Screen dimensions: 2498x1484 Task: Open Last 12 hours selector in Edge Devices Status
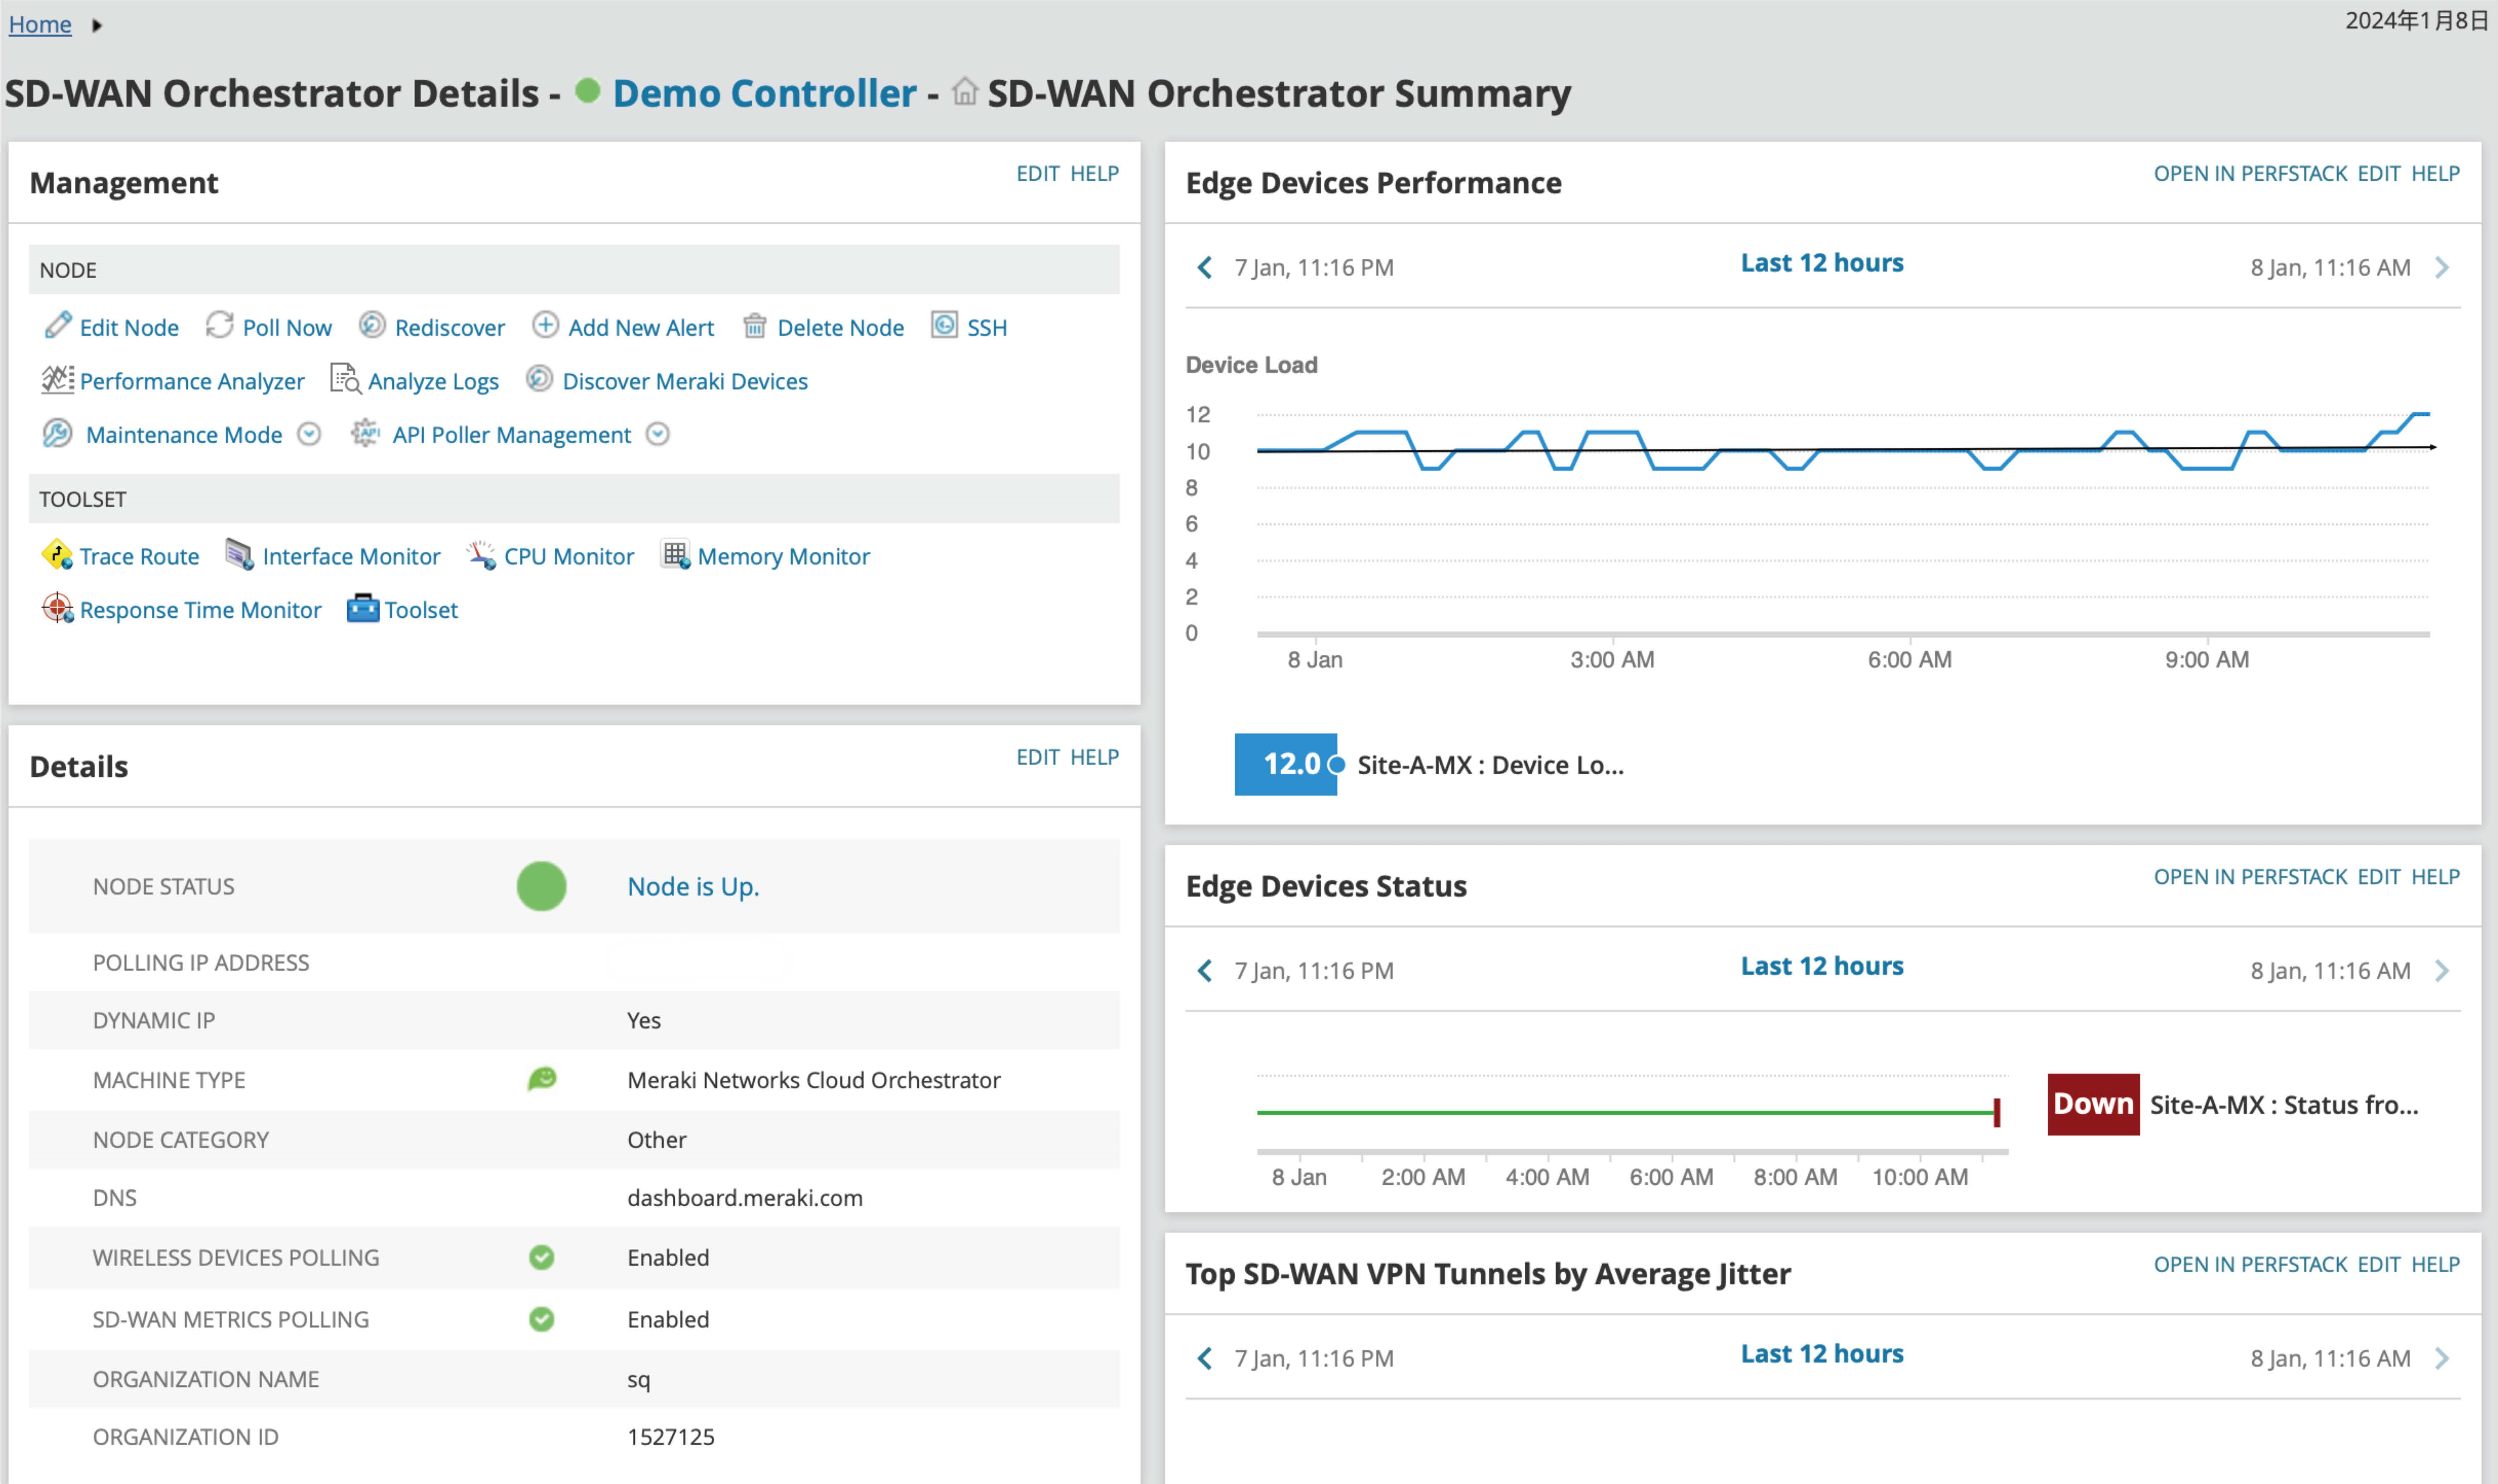click(x=1822, y=966)
